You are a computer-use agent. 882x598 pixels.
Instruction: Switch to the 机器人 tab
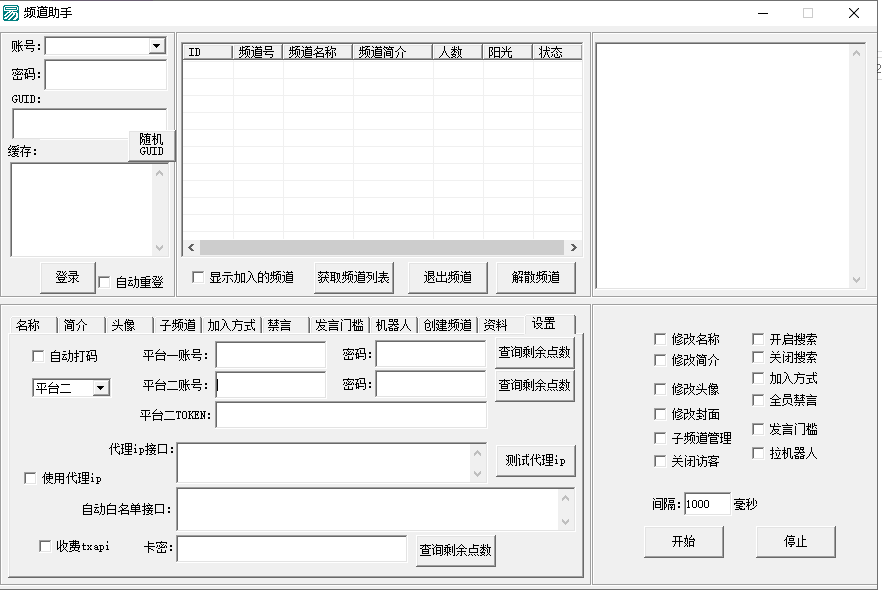392,325
